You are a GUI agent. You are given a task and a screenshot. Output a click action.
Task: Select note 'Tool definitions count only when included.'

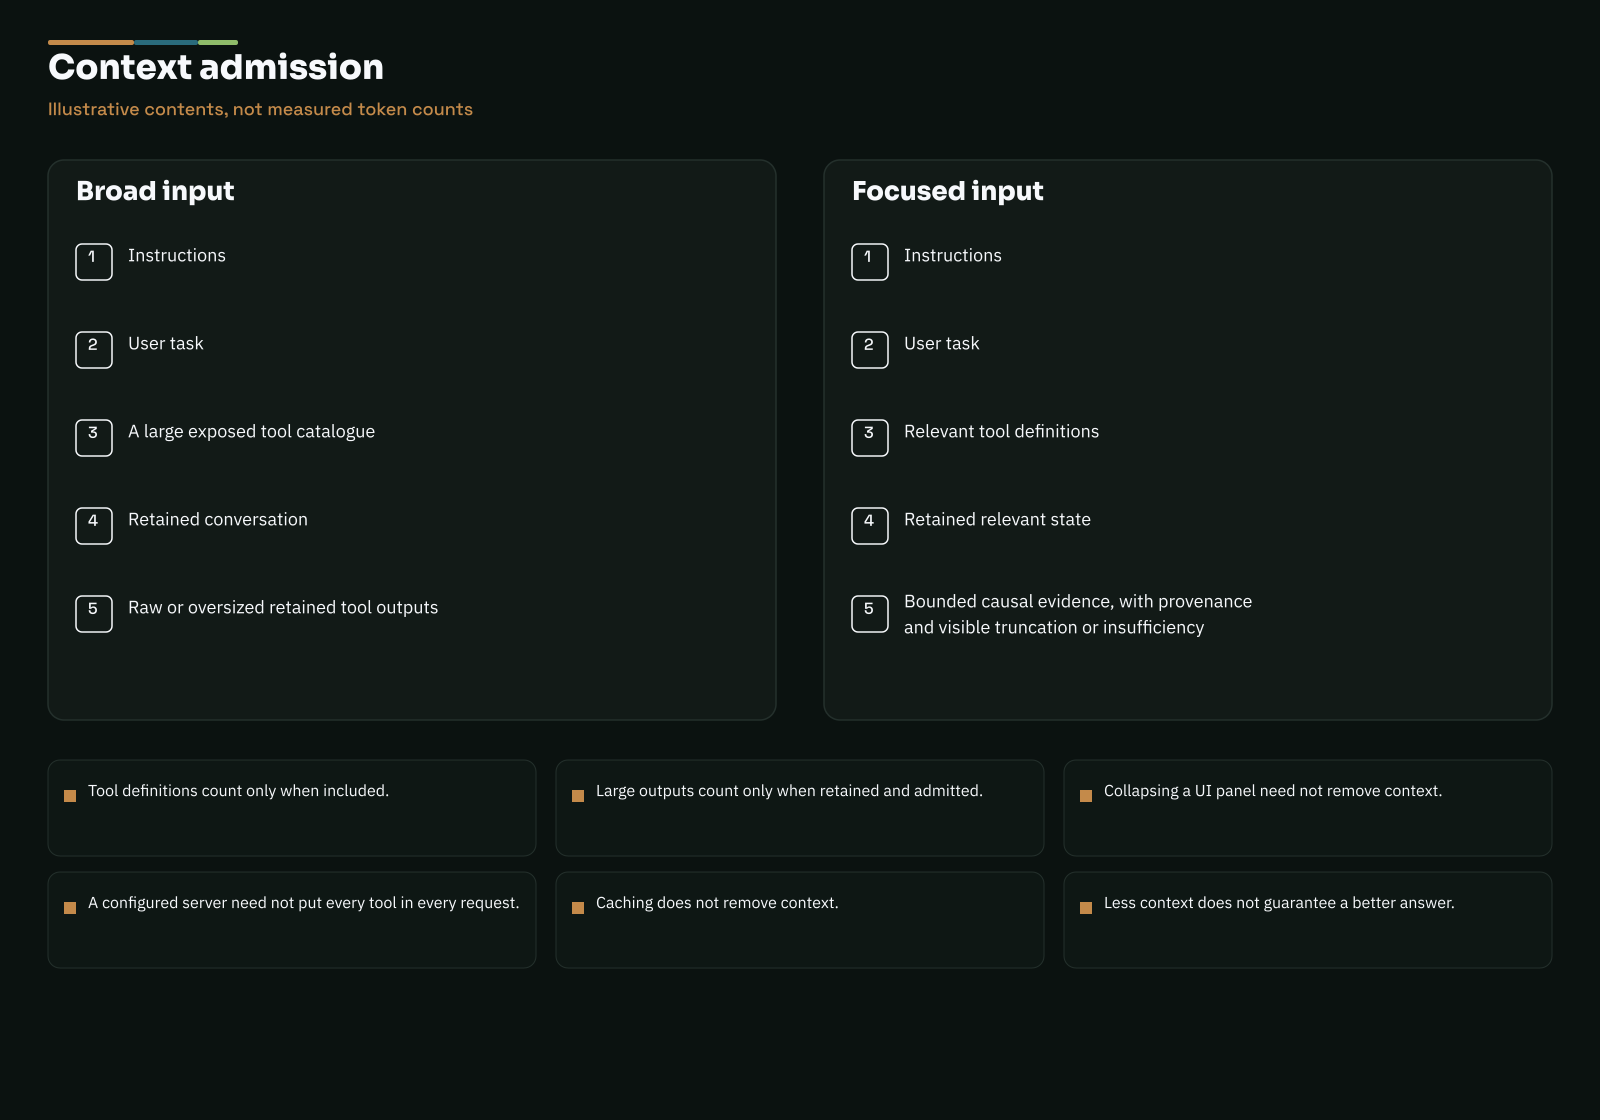point(238,791)
